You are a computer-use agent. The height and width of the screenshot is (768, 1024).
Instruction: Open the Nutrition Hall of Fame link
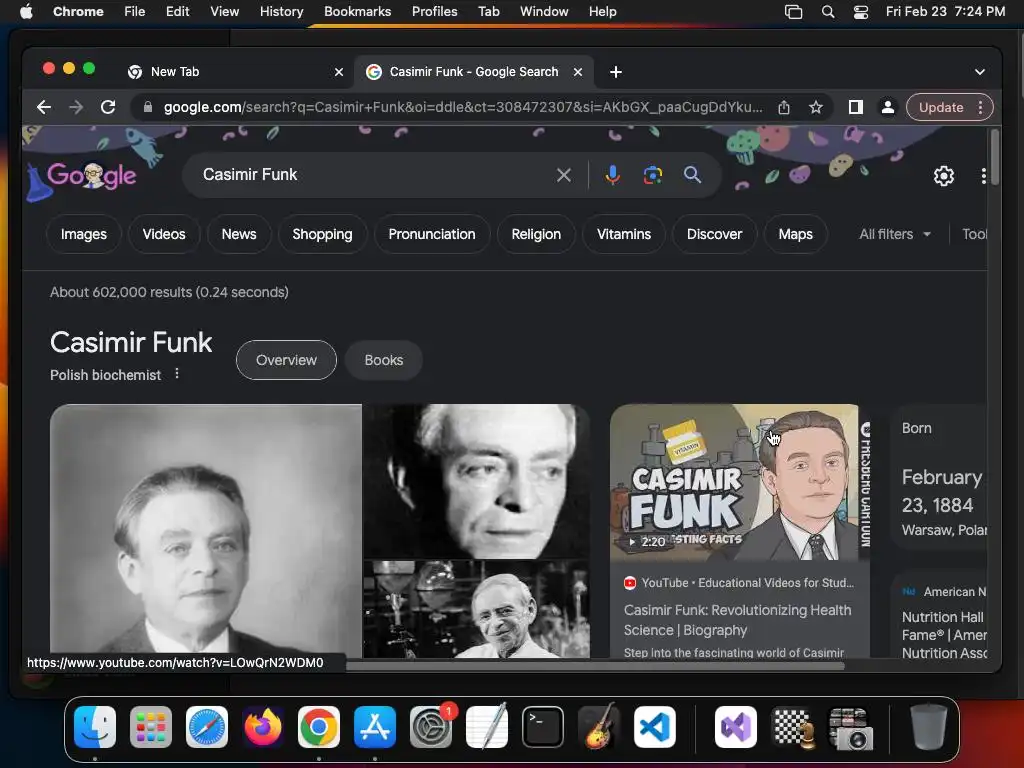coord(944,635)
